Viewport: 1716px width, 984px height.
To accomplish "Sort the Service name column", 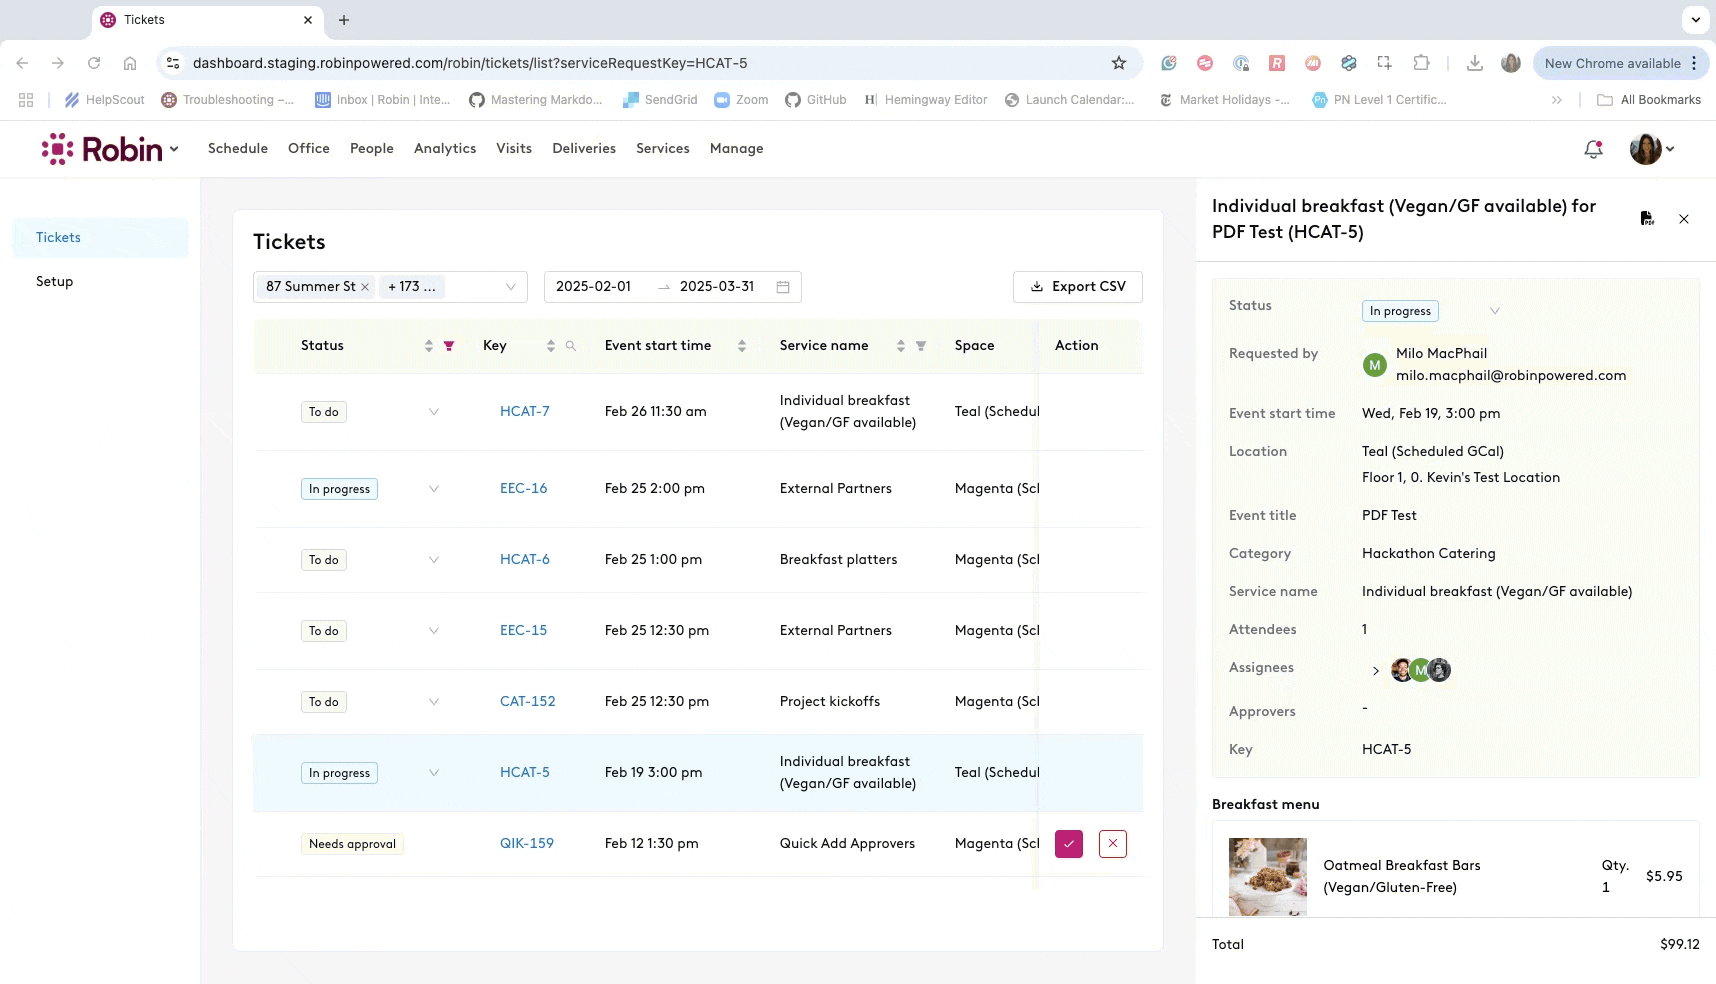I will (901, 346).
